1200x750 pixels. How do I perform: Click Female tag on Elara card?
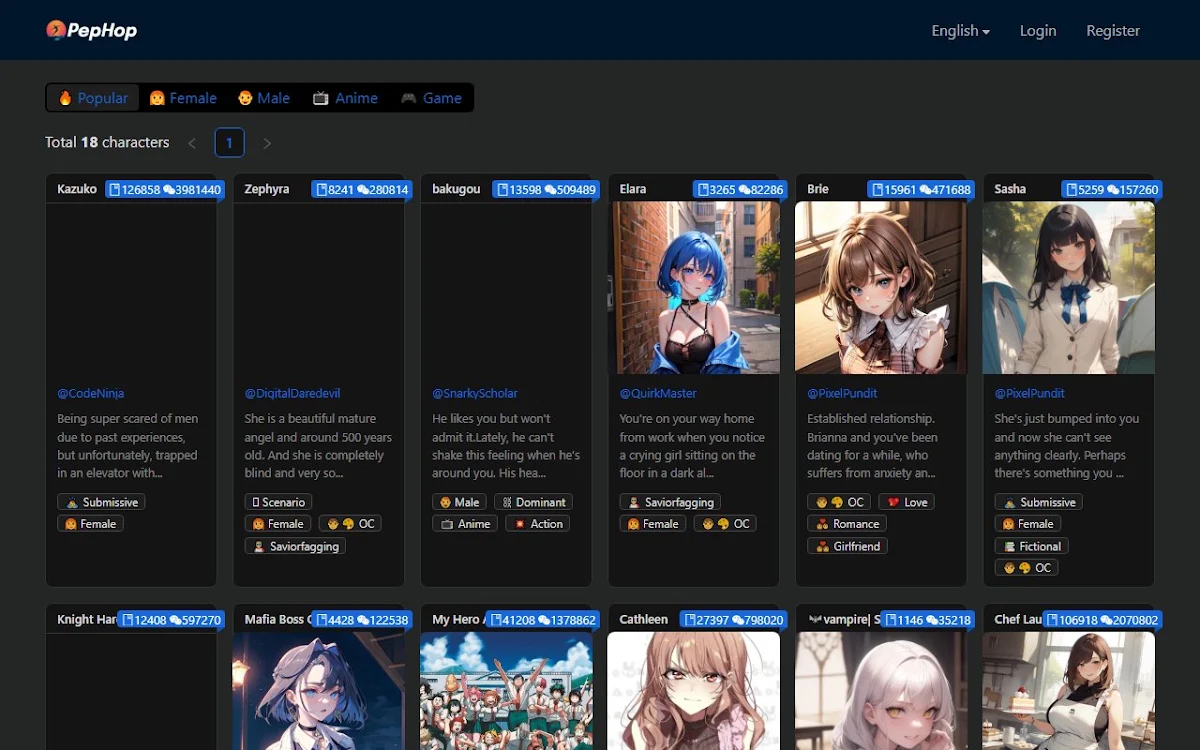(653, 524)
